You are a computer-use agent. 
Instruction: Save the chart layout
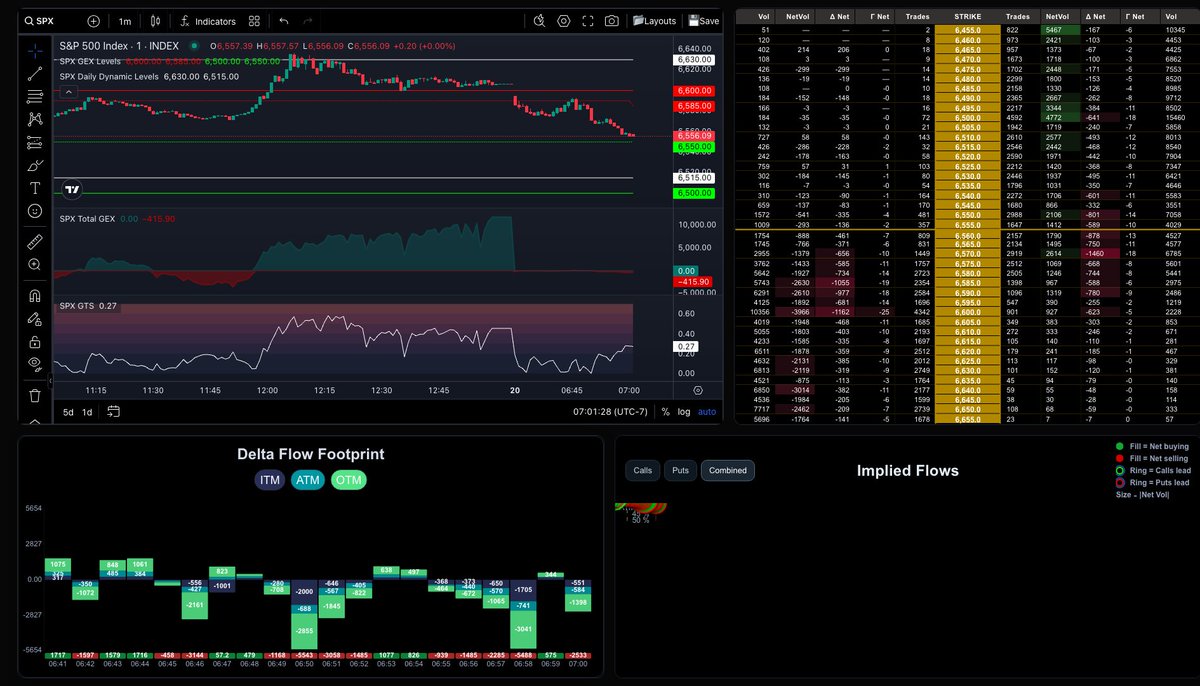(x=703, y=21)
